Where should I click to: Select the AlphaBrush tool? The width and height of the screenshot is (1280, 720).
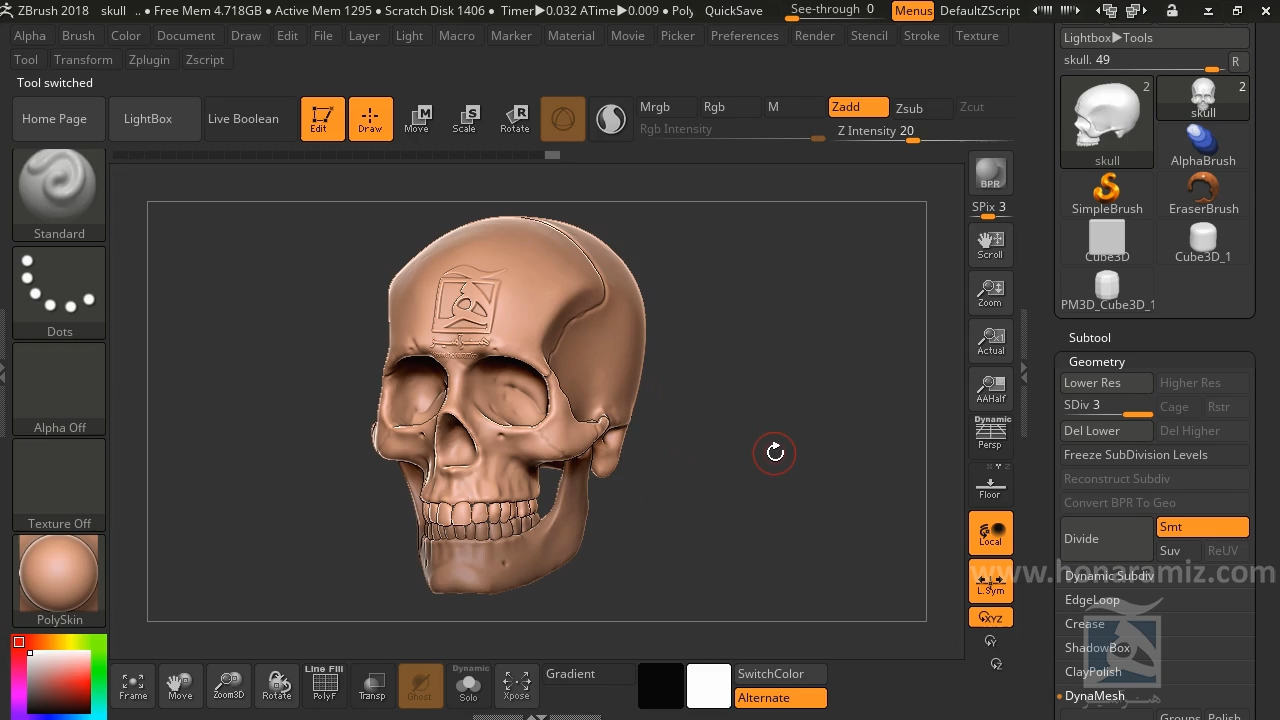point(1203,146)
